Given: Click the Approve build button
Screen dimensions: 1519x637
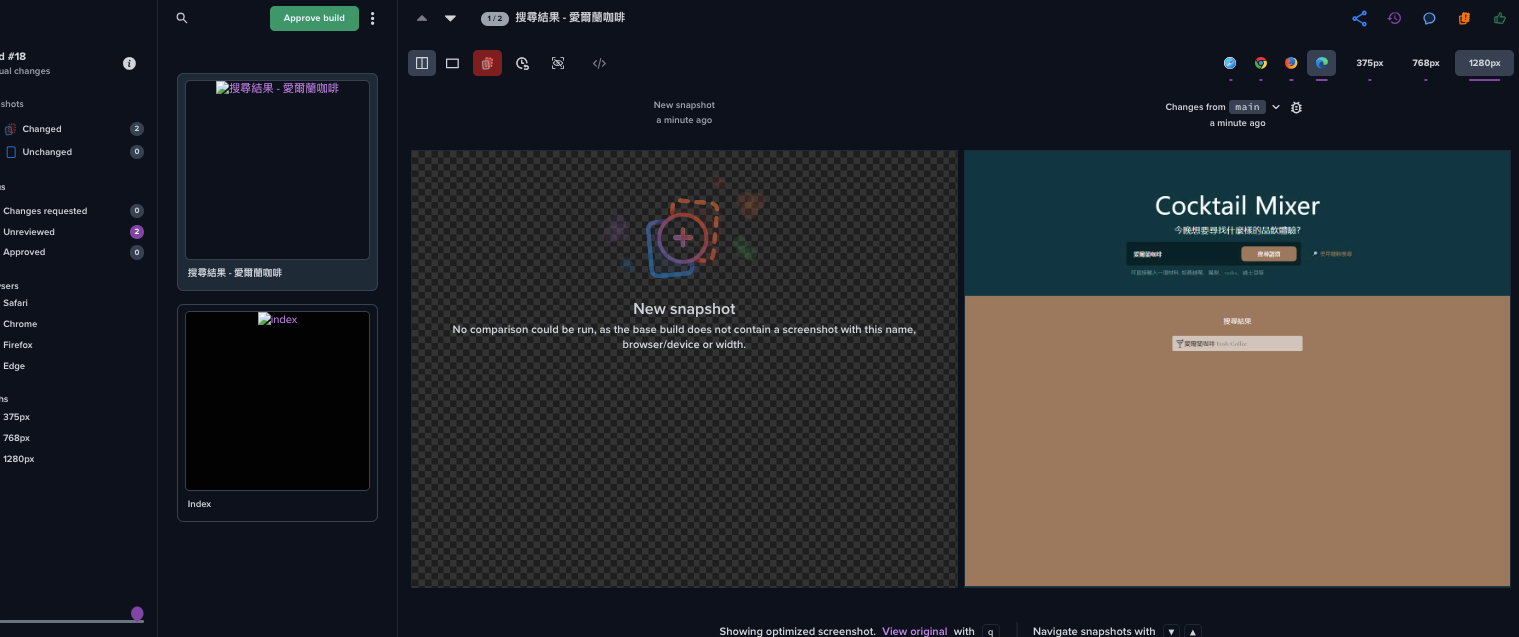Looking at the screenshot, I should (314, 18).
